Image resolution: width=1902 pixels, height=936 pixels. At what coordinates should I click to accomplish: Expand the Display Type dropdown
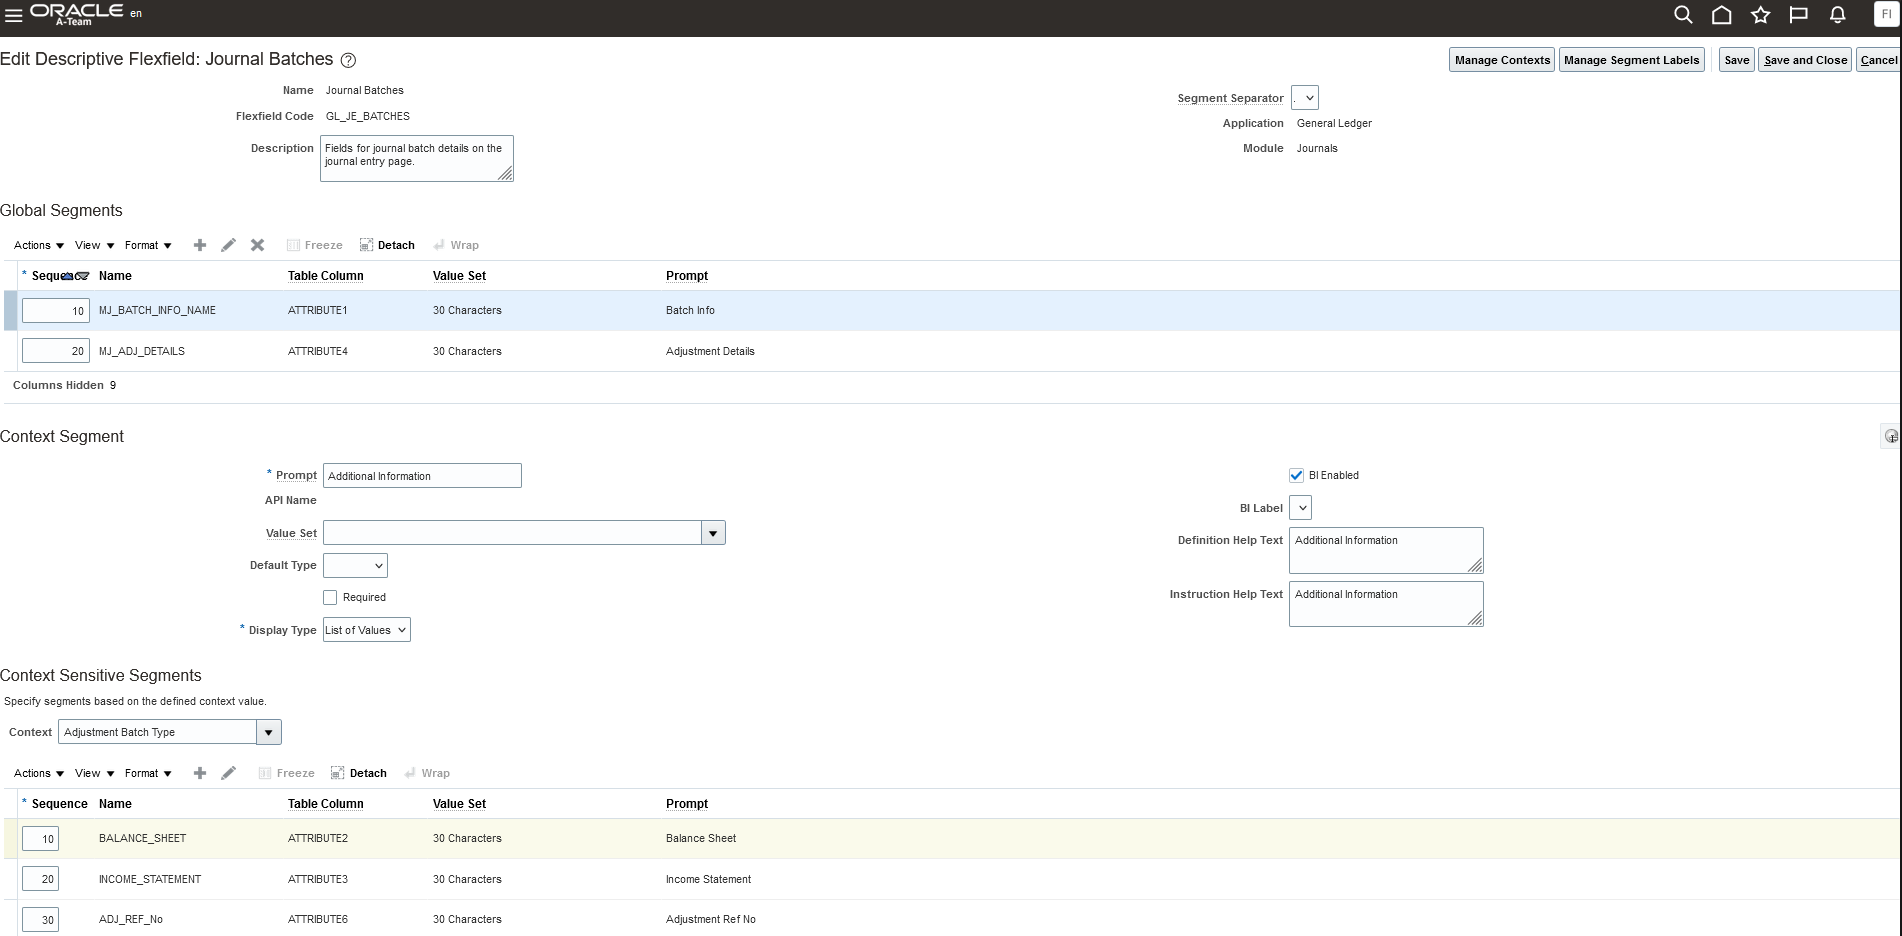point(366,630)
